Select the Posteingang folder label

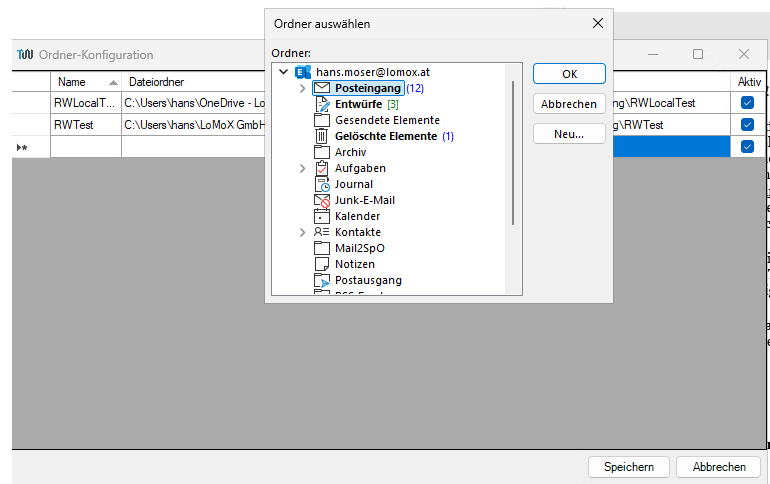tap(368, 88)
